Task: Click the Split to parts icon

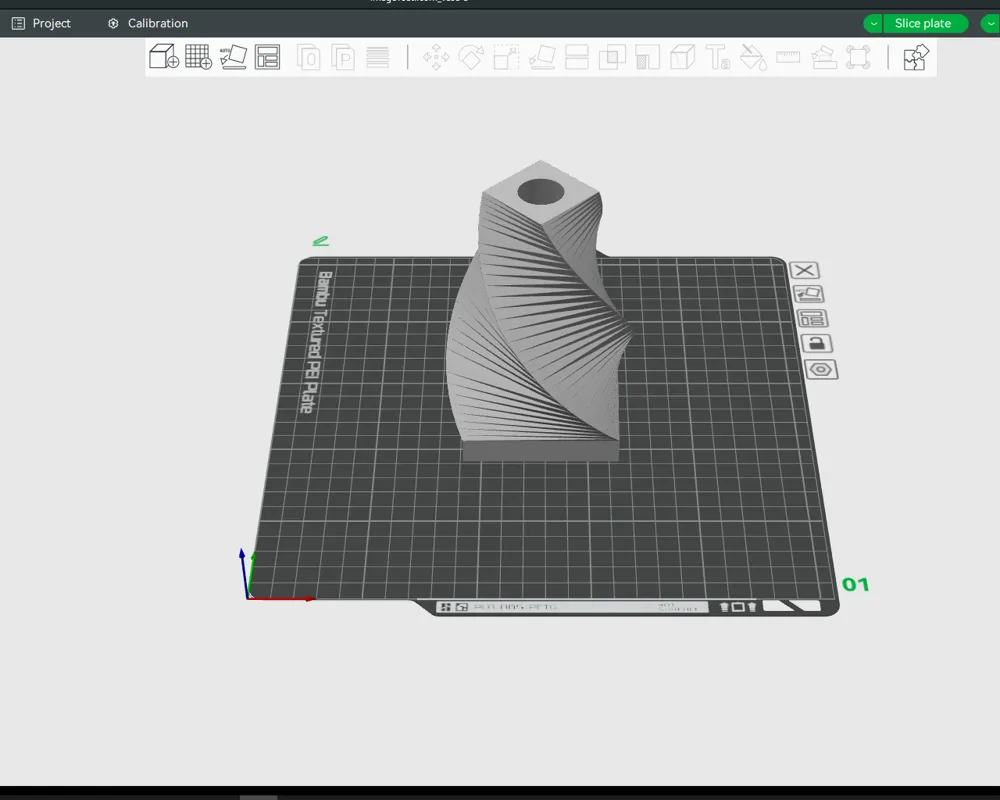Action: click(343, 57)
